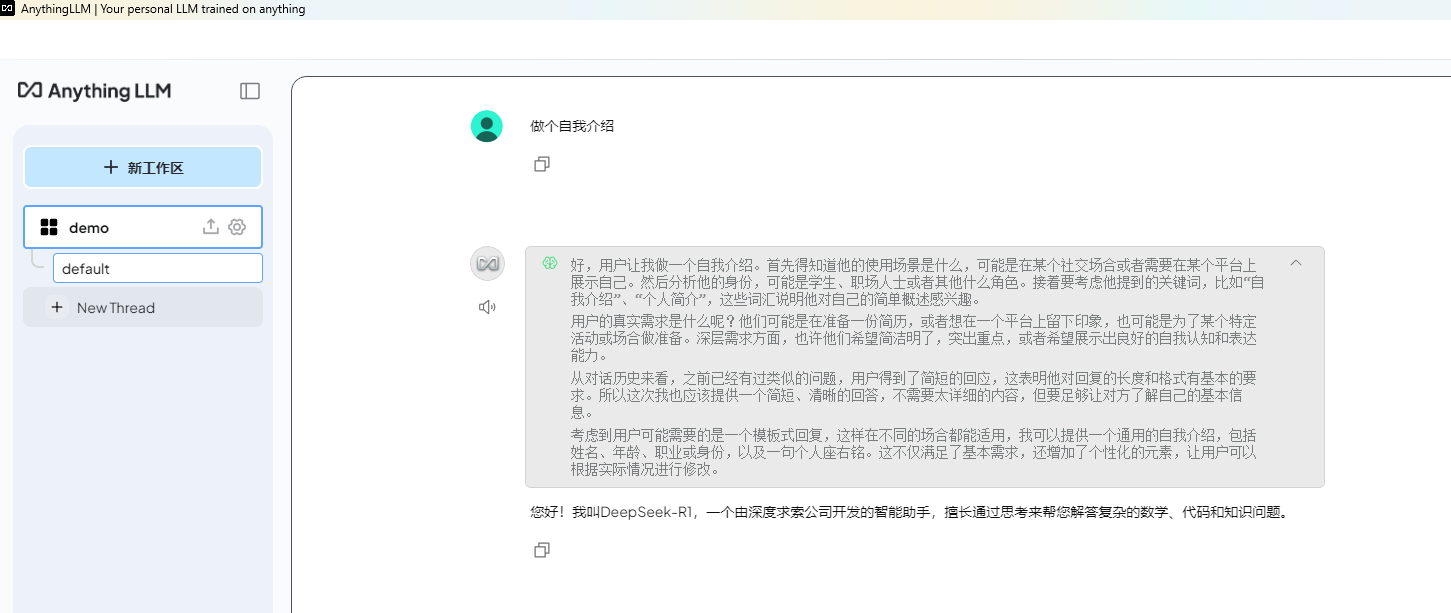This screenshot has height=613, width=1451.
Task: Open demo workspace settings gear
Action: coord(237,227)
